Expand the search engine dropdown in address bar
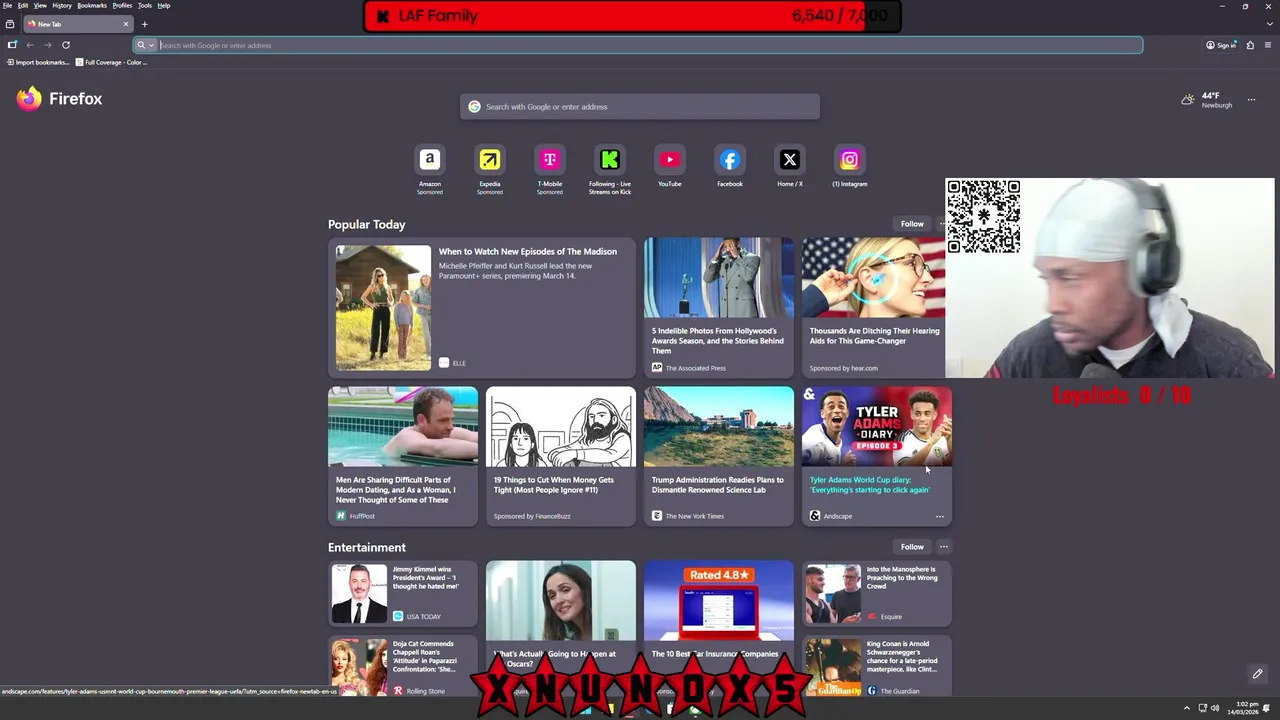Screen dimensions: 1280x720 (151, 45)
